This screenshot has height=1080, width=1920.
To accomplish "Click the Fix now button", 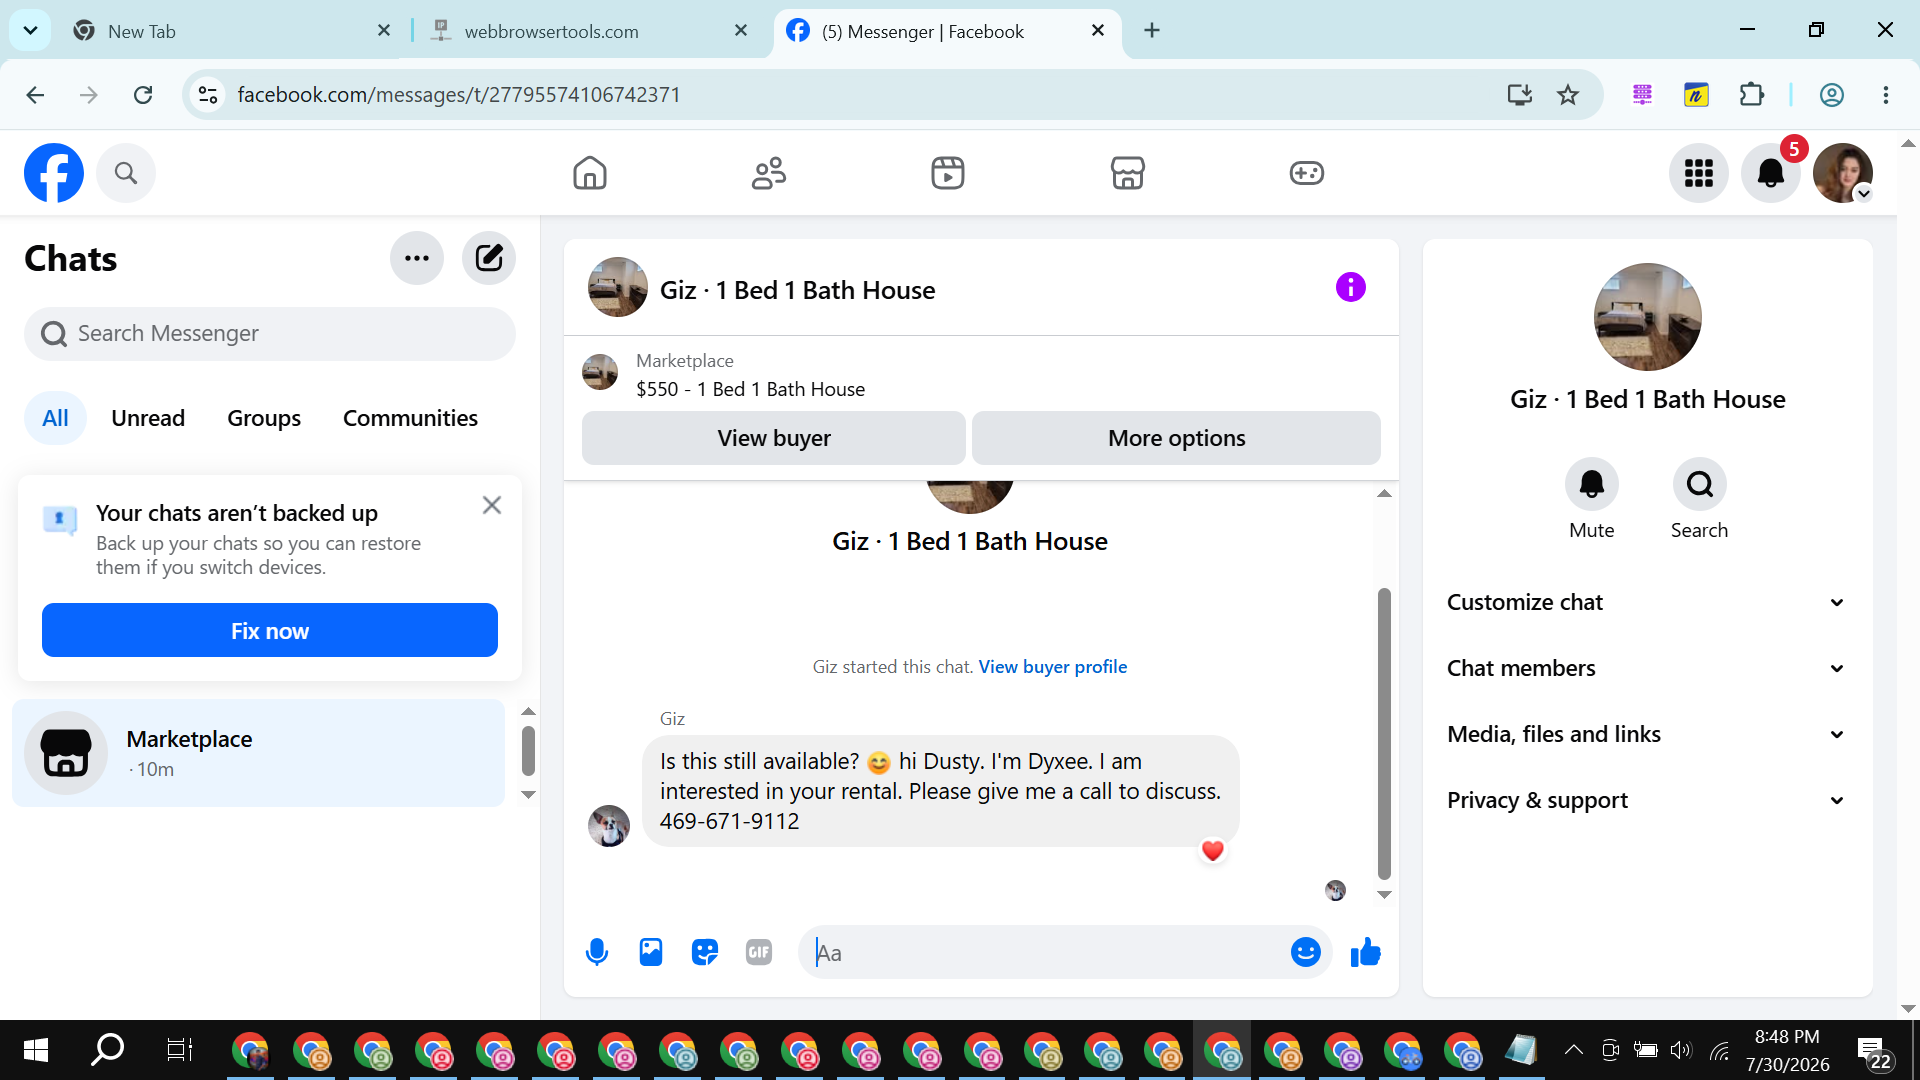I will 270,631.
